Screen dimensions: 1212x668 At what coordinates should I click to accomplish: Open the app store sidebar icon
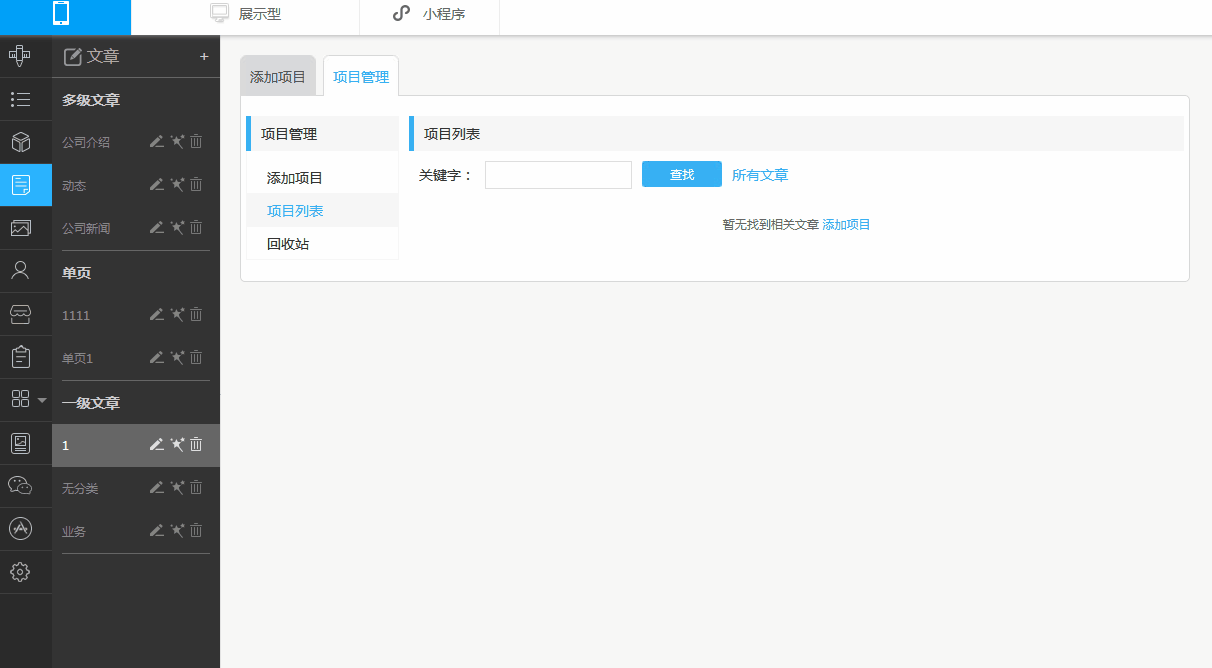coord(20,528)
